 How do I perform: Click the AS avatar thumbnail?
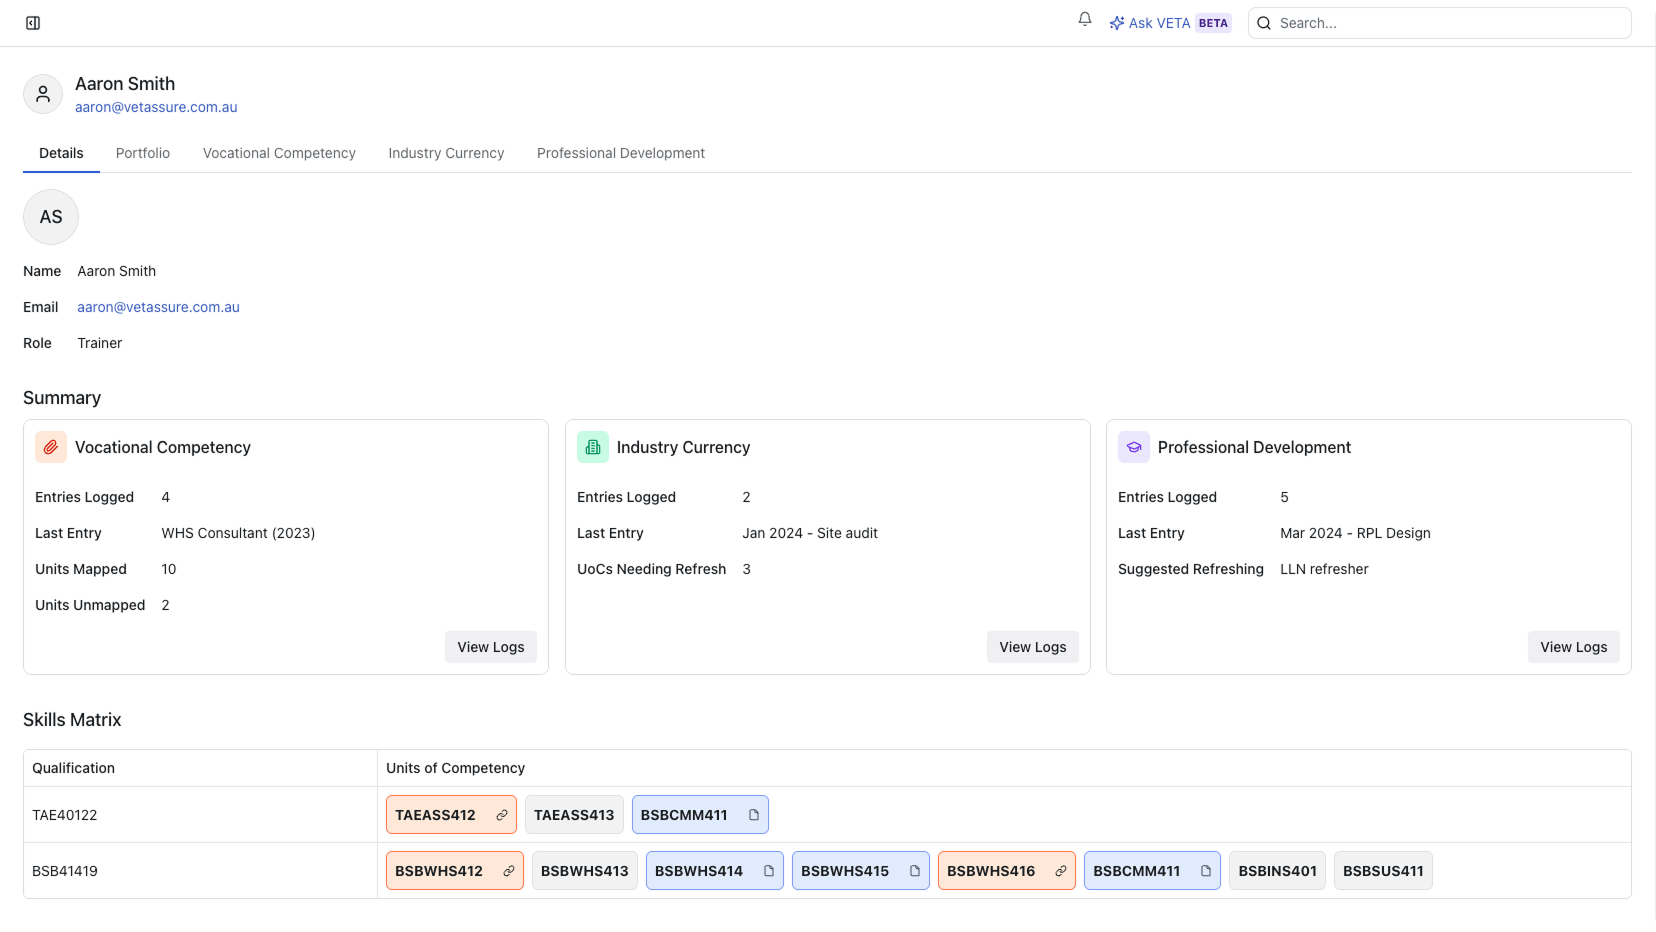pyautogui.click(x=51, y=217)
